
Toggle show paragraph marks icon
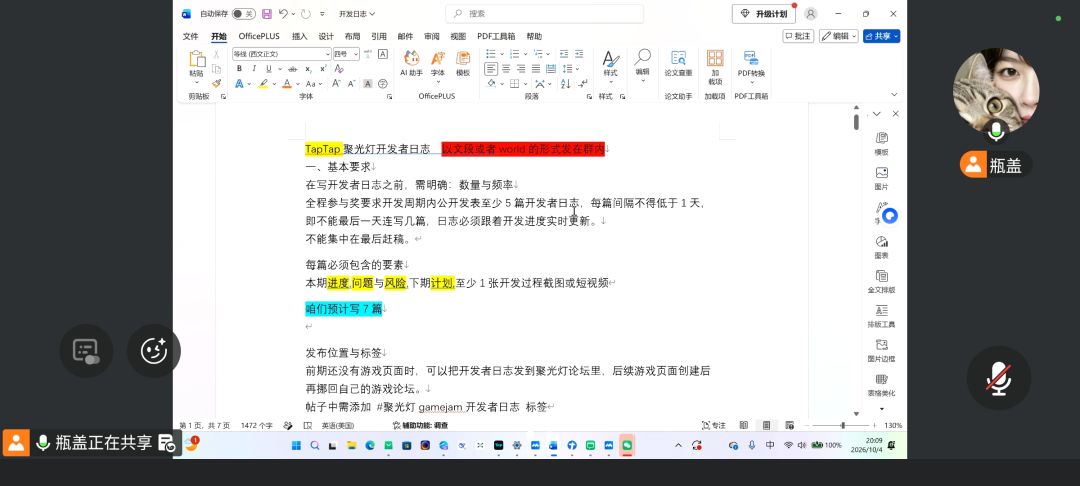[583, 83]
